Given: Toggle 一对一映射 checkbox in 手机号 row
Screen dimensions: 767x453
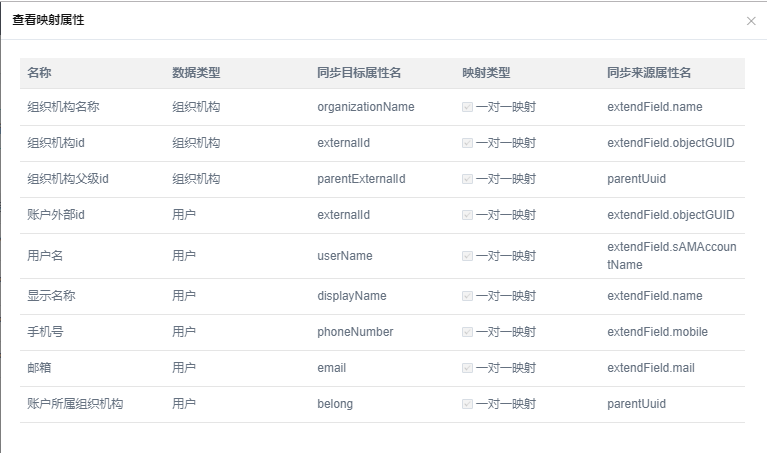Looking at the screenshot, I should [x=468, y=332].
